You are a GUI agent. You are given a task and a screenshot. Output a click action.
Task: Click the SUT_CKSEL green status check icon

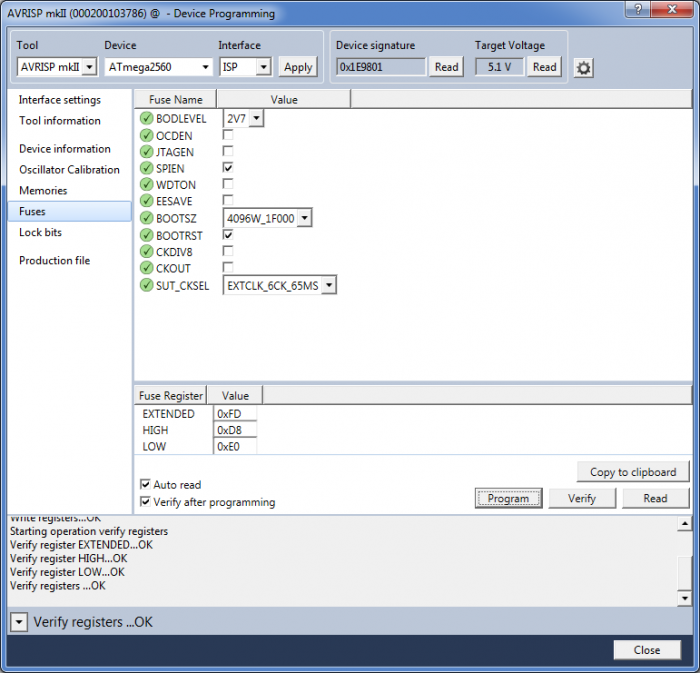point(146,285)
